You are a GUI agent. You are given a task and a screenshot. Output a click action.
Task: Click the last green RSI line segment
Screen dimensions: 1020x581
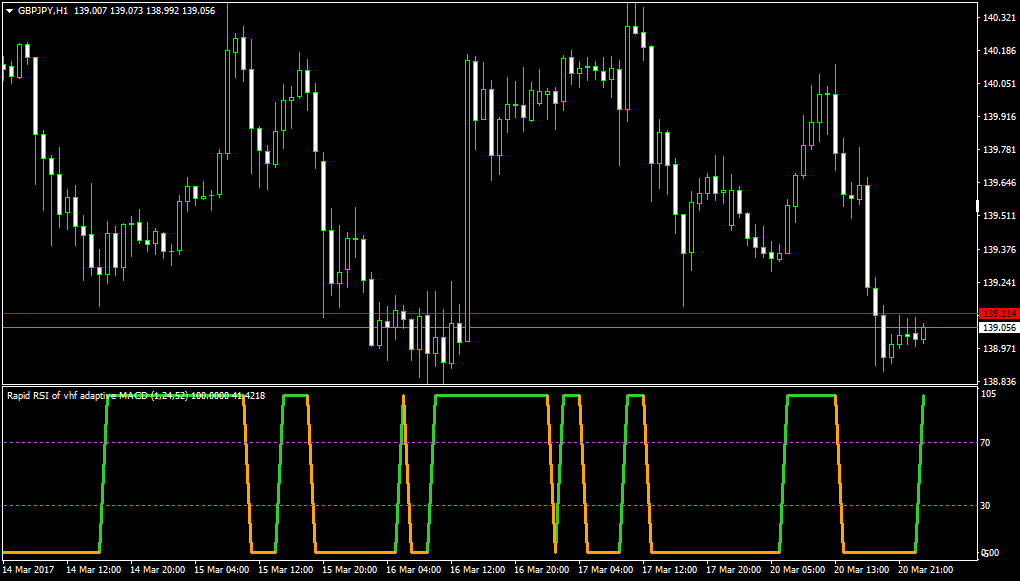(x=919, y=474)
